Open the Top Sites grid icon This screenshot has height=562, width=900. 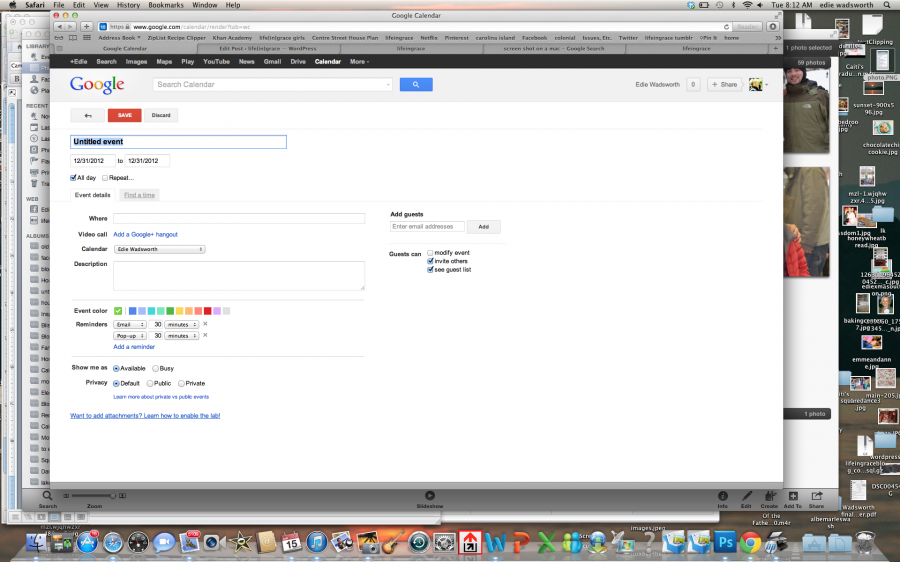click(x=87, y=38)
